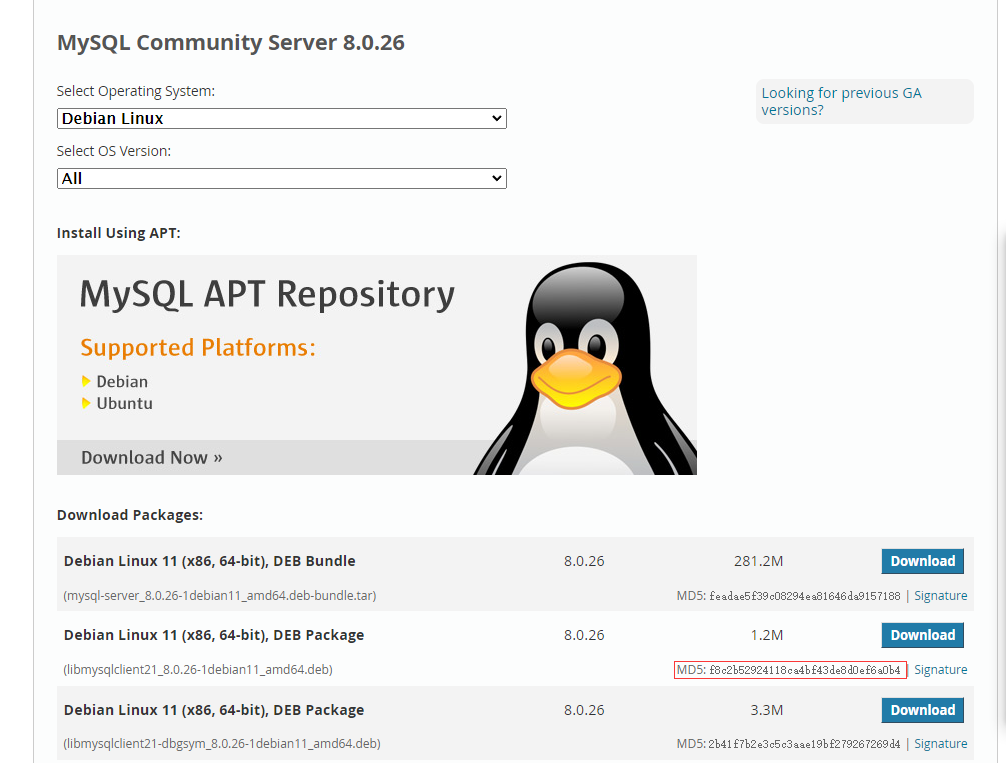Viewport: 1006px width, 763px height.
Task: Open Signature link for libmysqlclient21_8.0.26 package
Action: point(941,669)
